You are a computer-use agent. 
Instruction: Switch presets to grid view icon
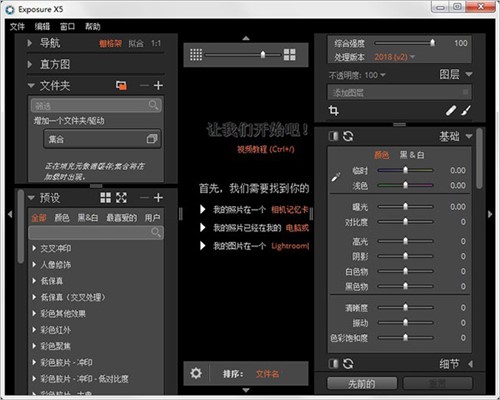click(x=106, y=198)
